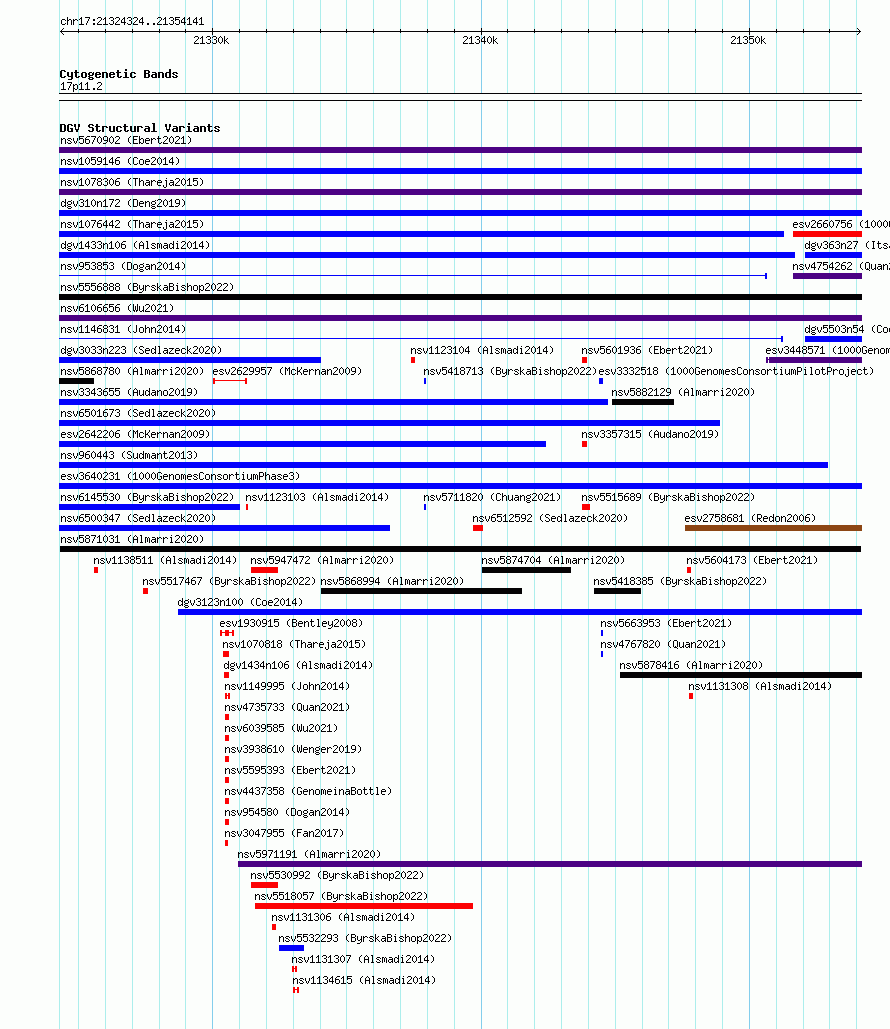The height and width of the screenshot is (1029, 890).
Task: Select the red esv2660756 variant bar
Action: click(x=827, y=234)
